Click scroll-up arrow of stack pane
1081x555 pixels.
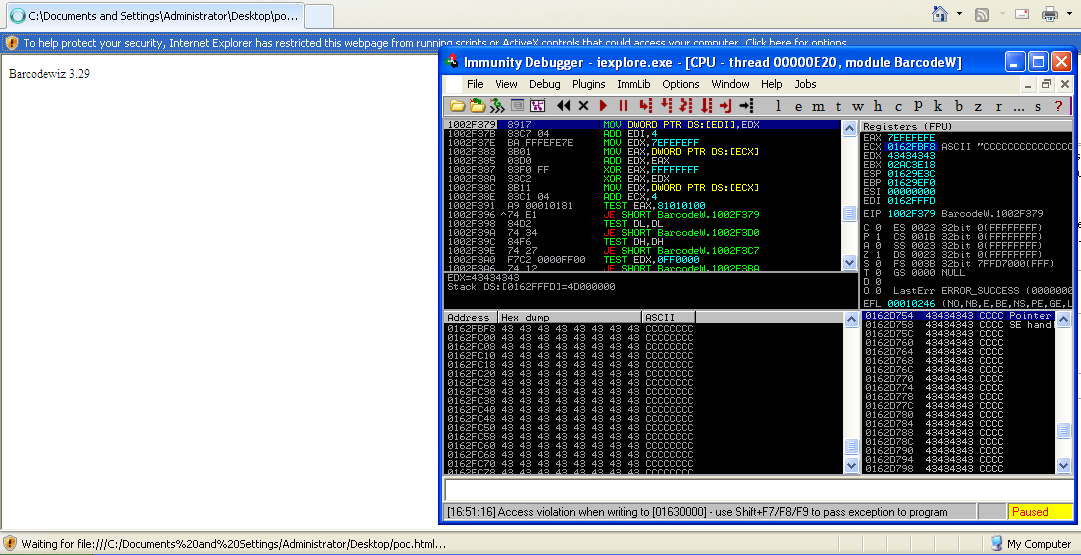(1064, 318)
